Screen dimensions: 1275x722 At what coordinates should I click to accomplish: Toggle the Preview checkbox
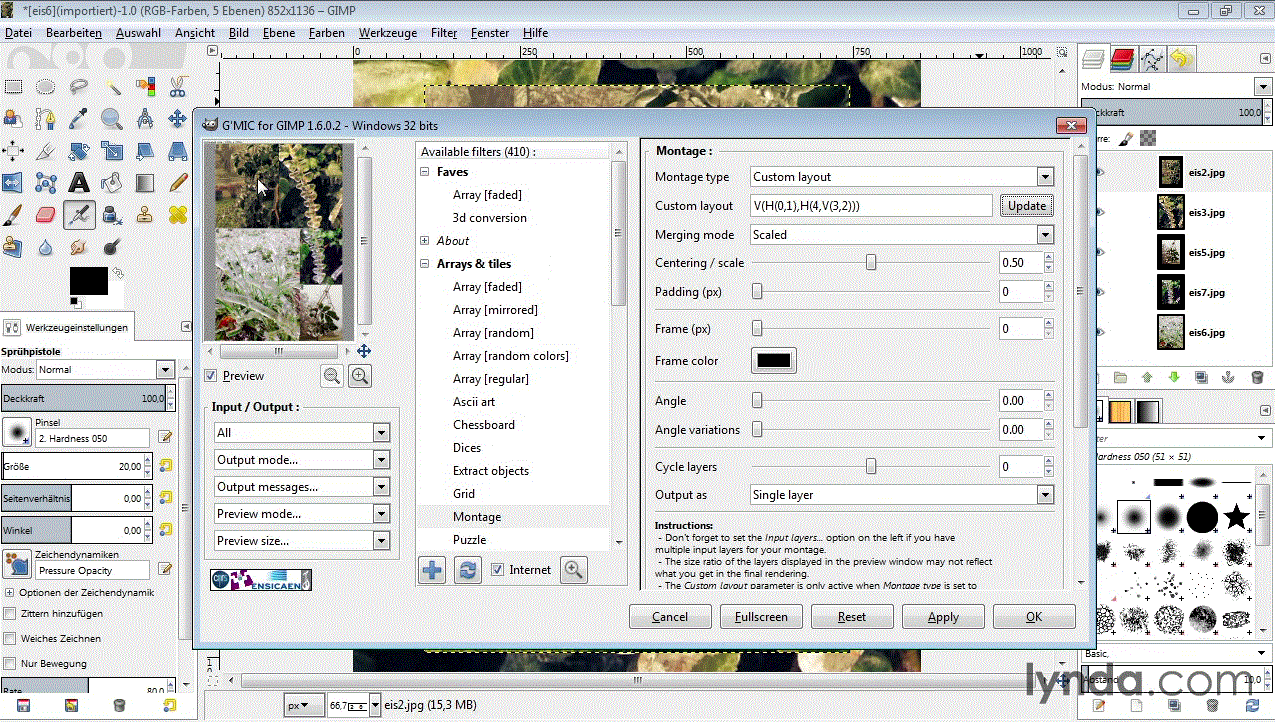pyautogui.click(x=211, y=376)
